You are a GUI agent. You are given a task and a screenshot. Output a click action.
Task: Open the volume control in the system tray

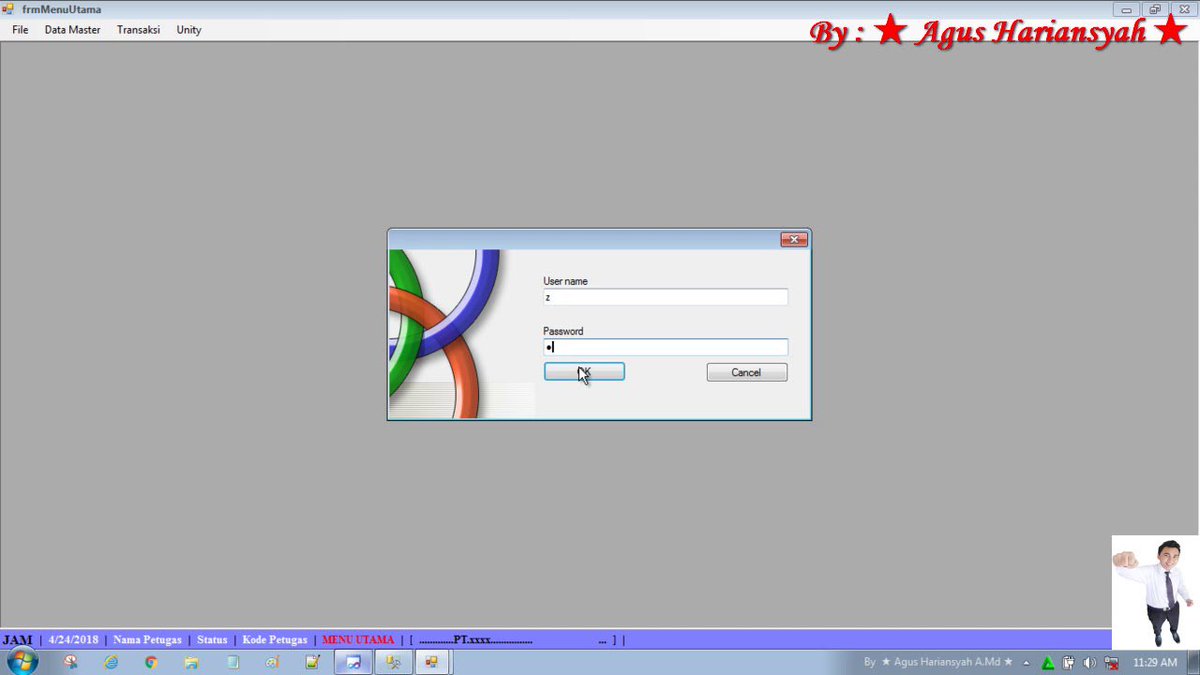point(1089,662)
